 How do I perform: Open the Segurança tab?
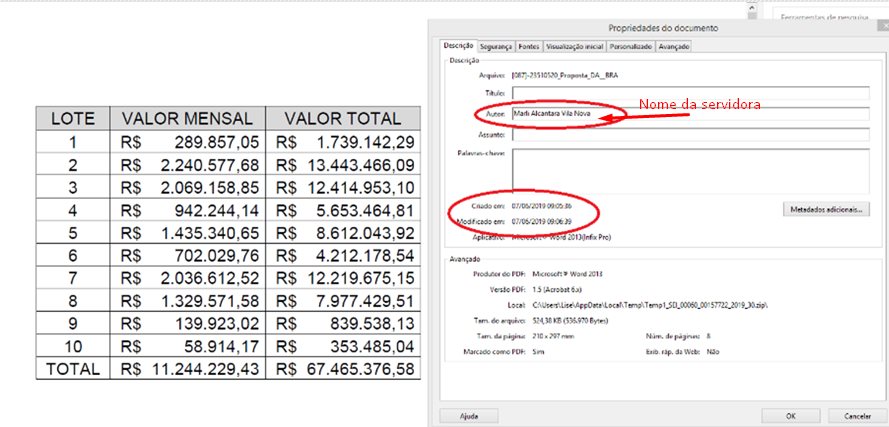click(496, 46)
